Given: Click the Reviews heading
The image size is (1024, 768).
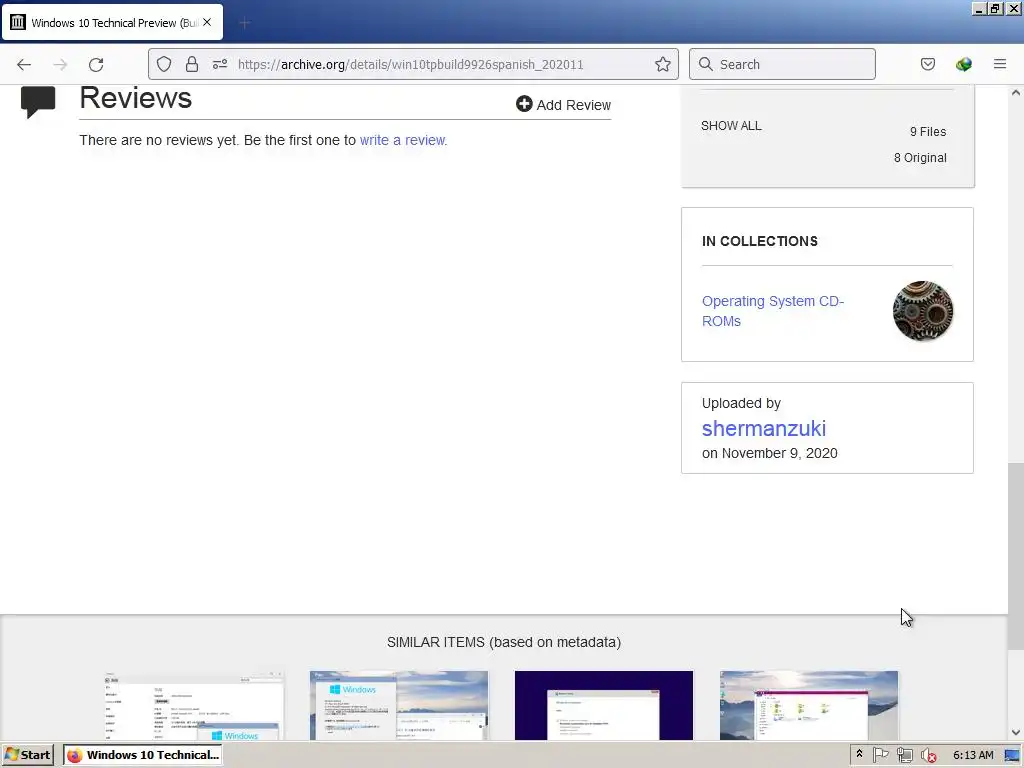Looking at the screenshot, I should pos(135,98).
